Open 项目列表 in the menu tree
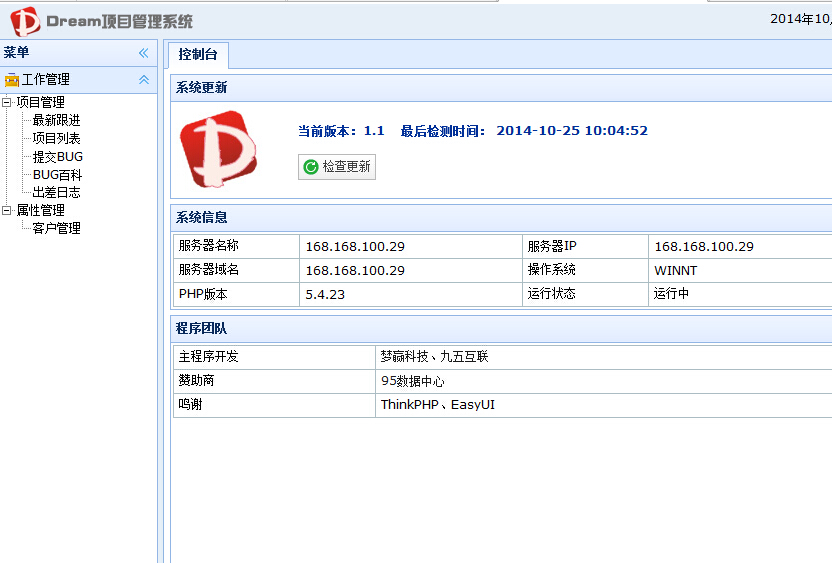Viewport: 832px width, 563px height. (x=56, y=138)
